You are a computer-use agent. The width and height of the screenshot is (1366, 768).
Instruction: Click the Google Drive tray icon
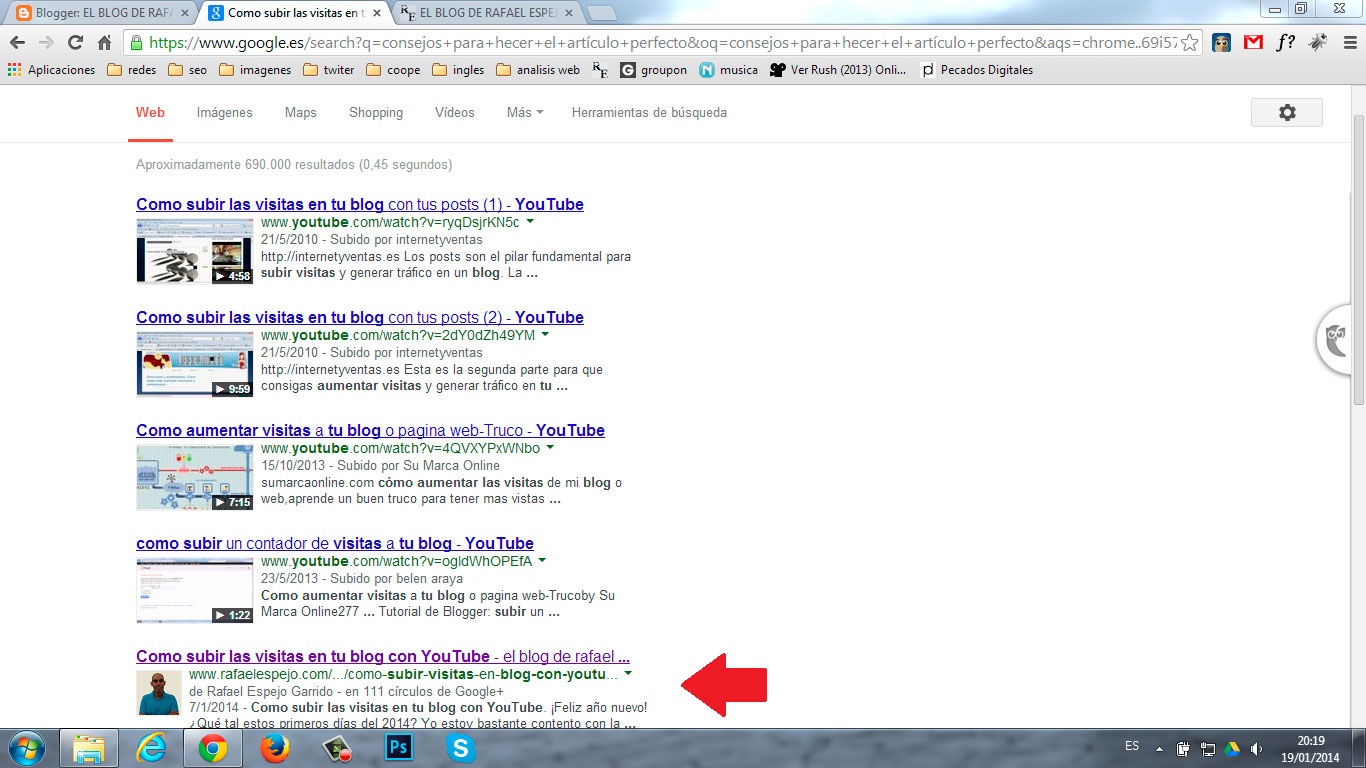tap(1232, 748)
